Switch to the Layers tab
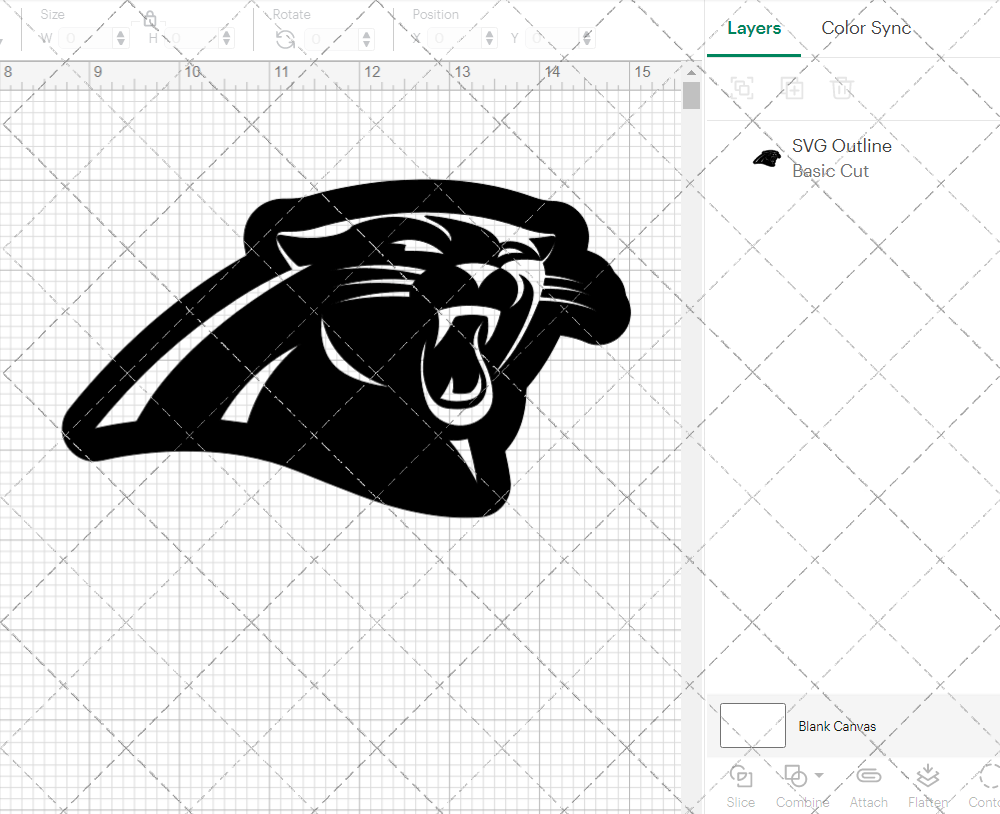Image resolution: width=1000 pixels, height=814 pixels. pos(754,28)
